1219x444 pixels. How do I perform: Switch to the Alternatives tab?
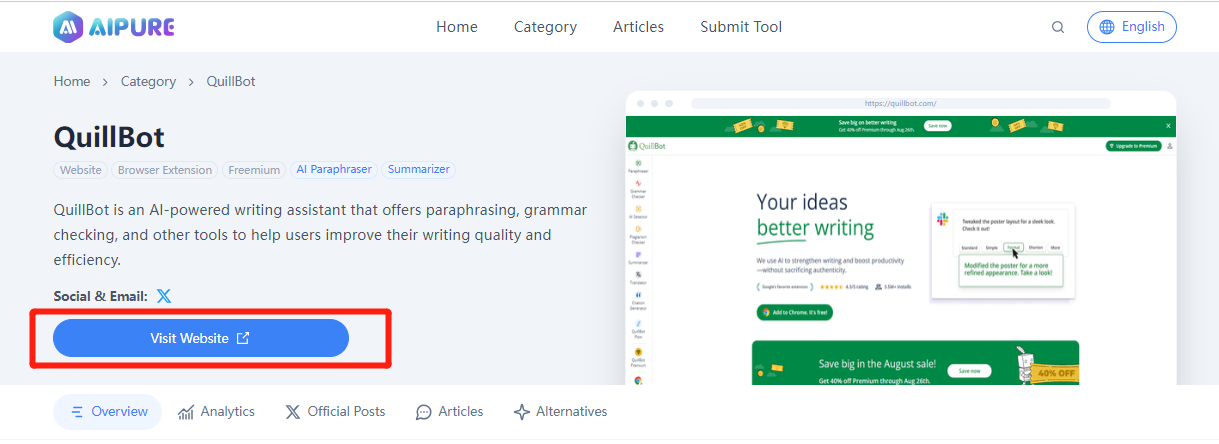click(x=560, y=411)
